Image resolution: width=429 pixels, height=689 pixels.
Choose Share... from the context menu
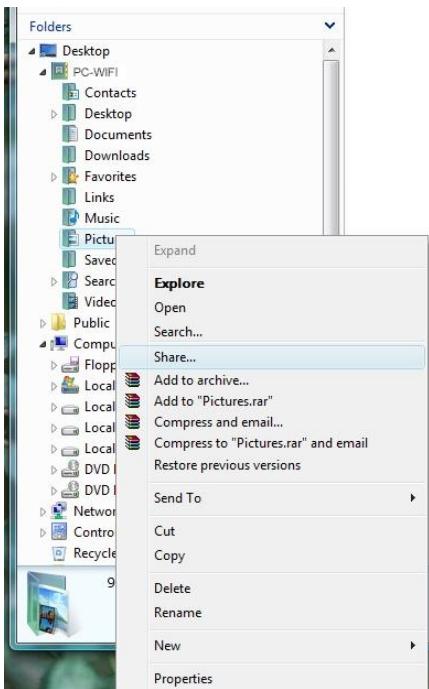click(x=273, y=357)
